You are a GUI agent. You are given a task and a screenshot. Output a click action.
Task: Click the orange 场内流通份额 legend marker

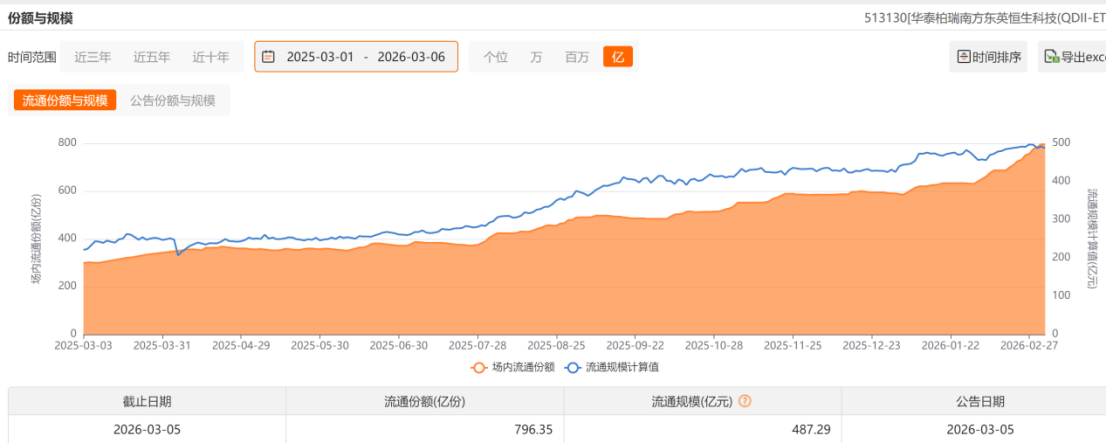pyautogui.click(x=480, y=367)
